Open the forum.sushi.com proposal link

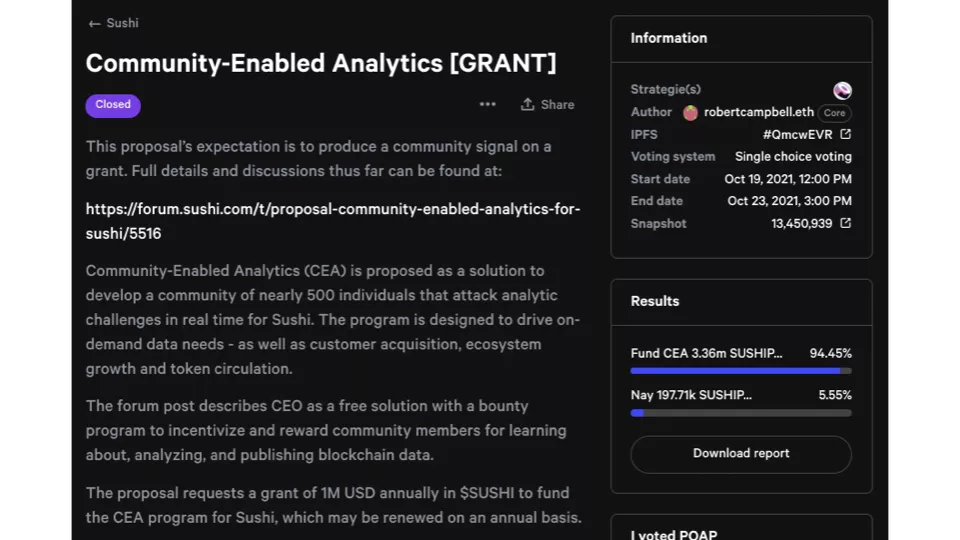click(332, 221)
